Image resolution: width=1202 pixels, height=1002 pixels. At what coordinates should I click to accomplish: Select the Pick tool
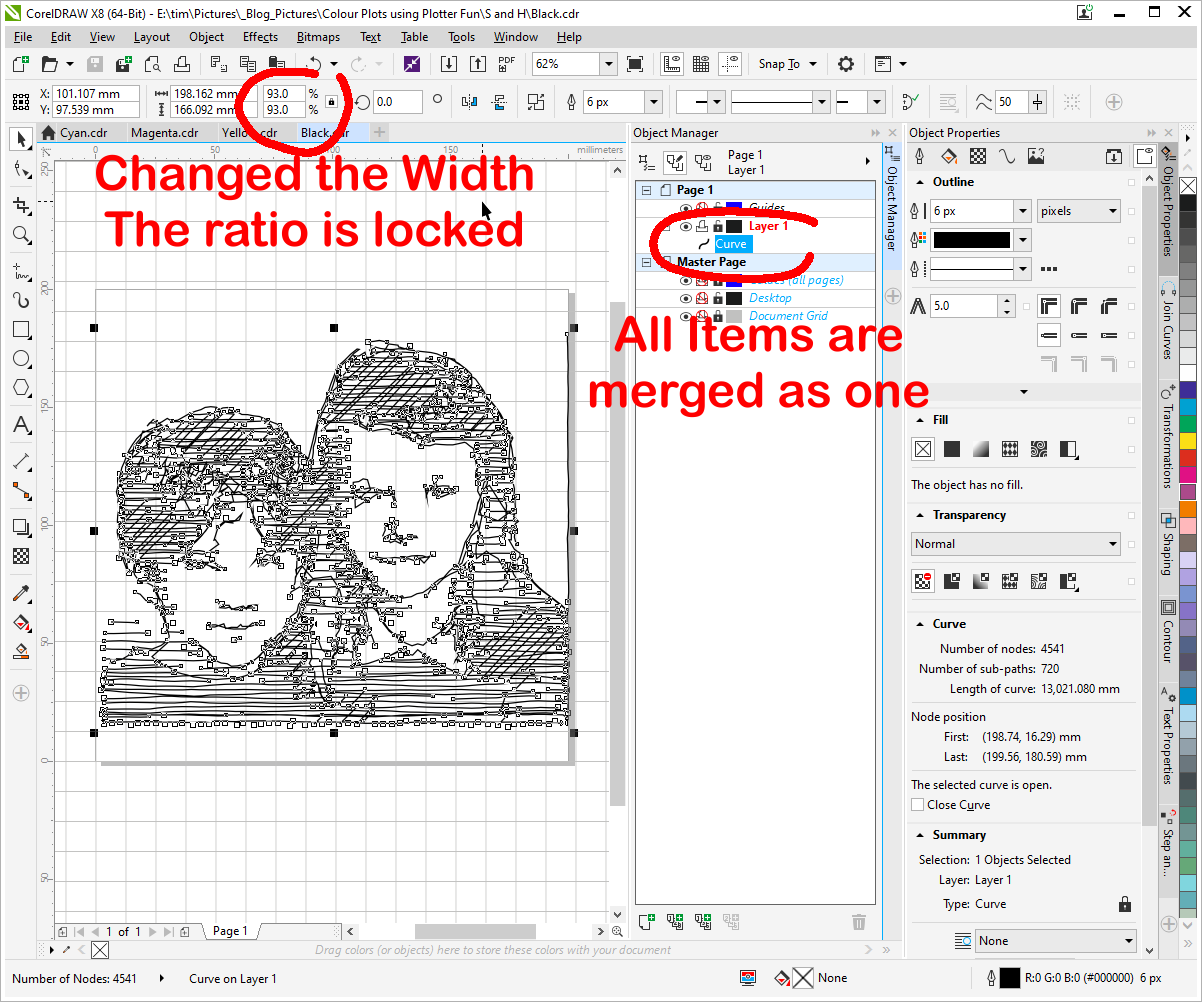tap(21, 139)
